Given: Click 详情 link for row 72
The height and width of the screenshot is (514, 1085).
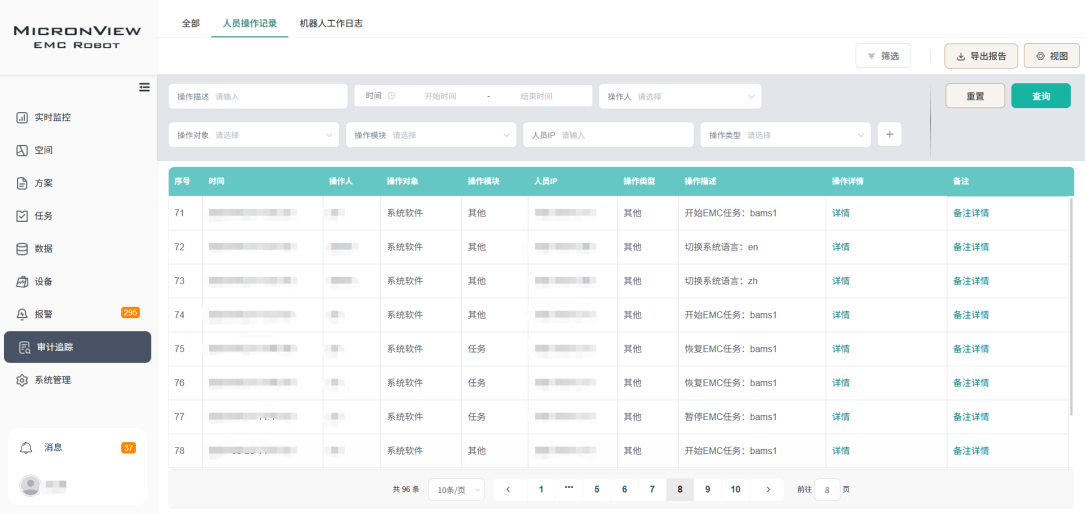Looking at the screenshot, I should (840, 247).
